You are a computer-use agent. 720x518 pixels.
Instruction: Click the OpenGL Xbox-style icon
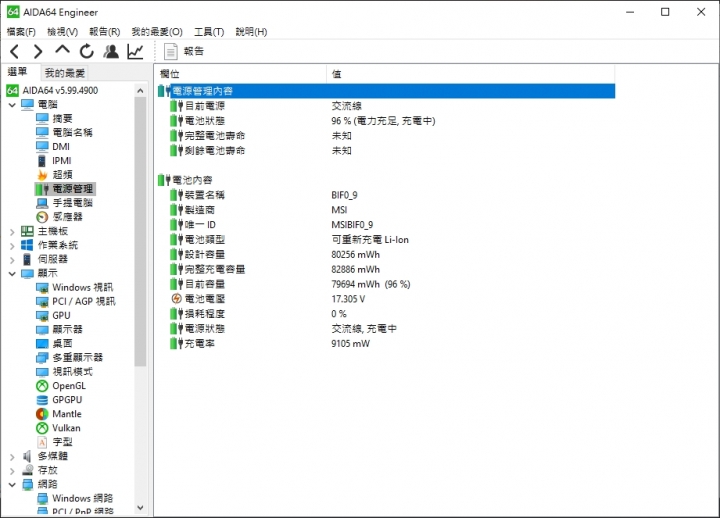[x=42, y=386]
